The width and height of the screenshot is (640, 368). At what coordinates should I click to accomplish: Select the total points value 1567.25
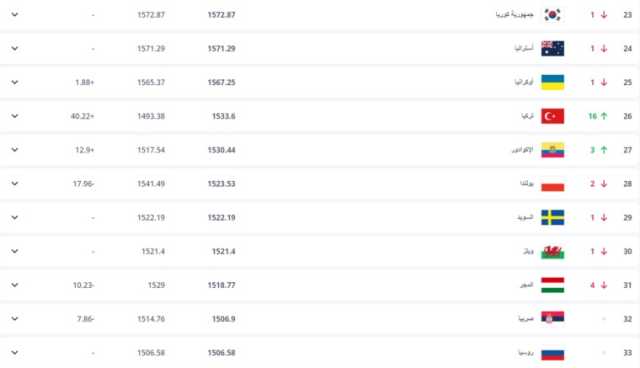(x=222, y=82)
